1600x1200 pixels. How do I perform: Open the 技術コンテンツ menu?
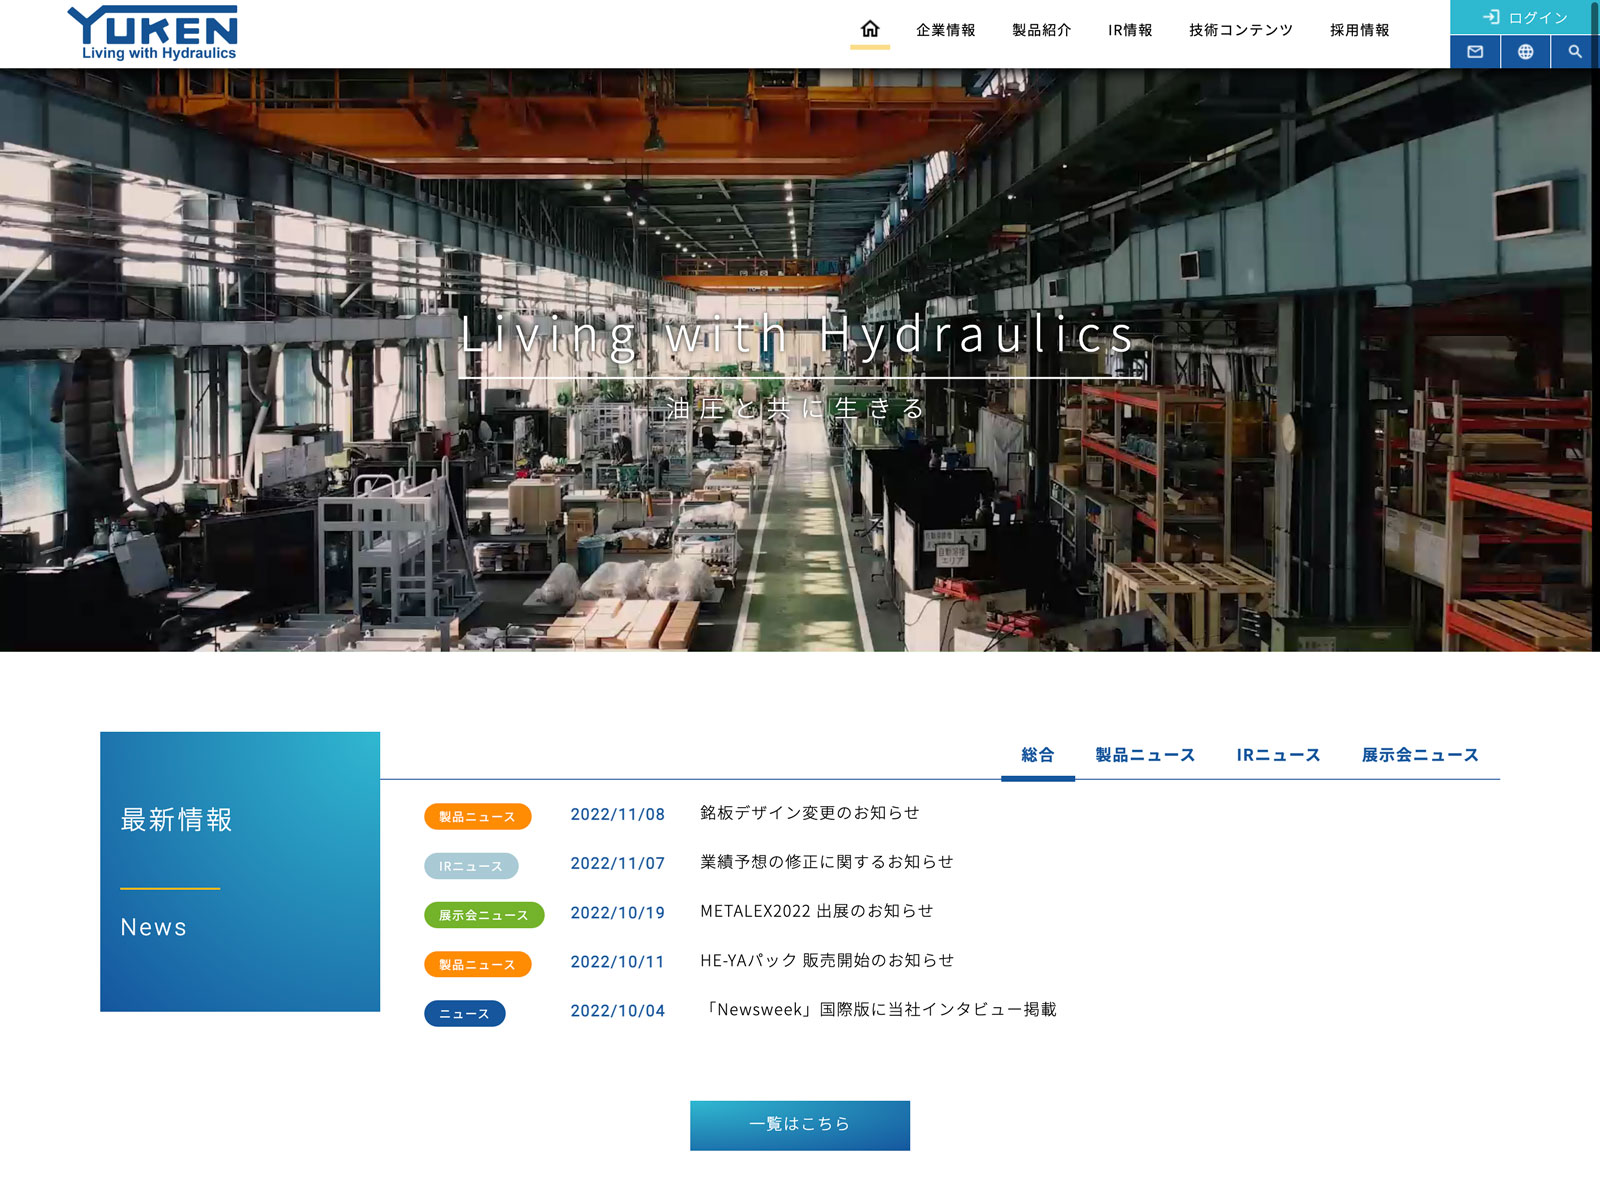click(x=1240, y=30)
